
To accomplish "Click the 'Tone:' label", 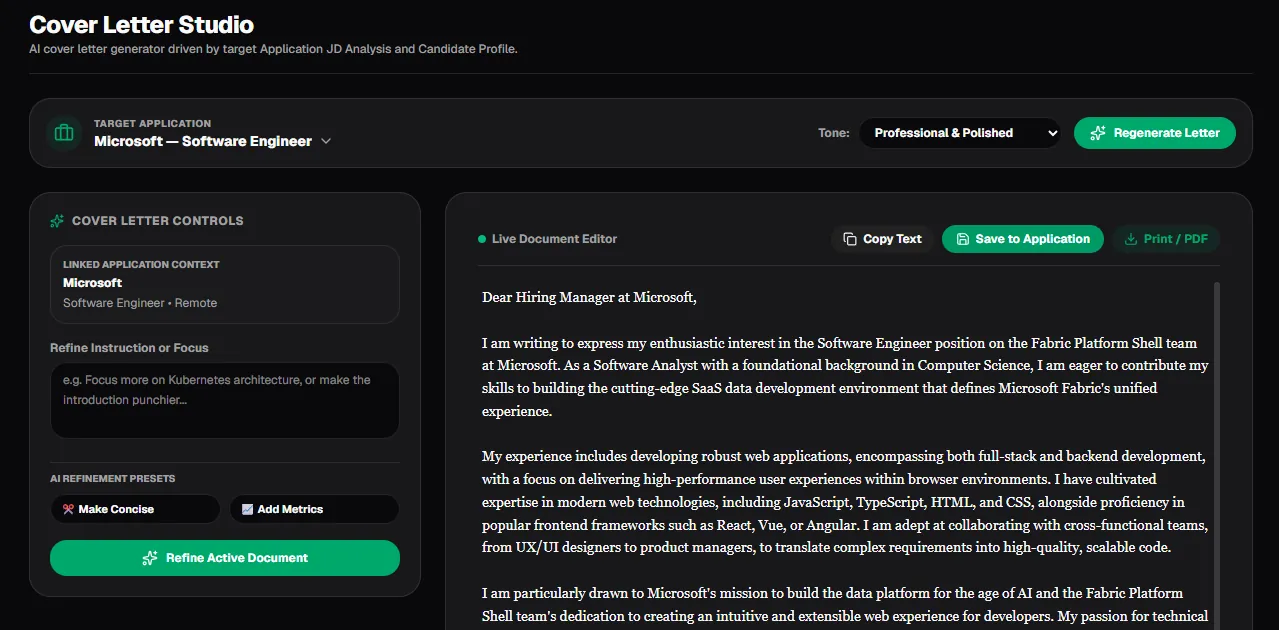I will tap(834, 133).
